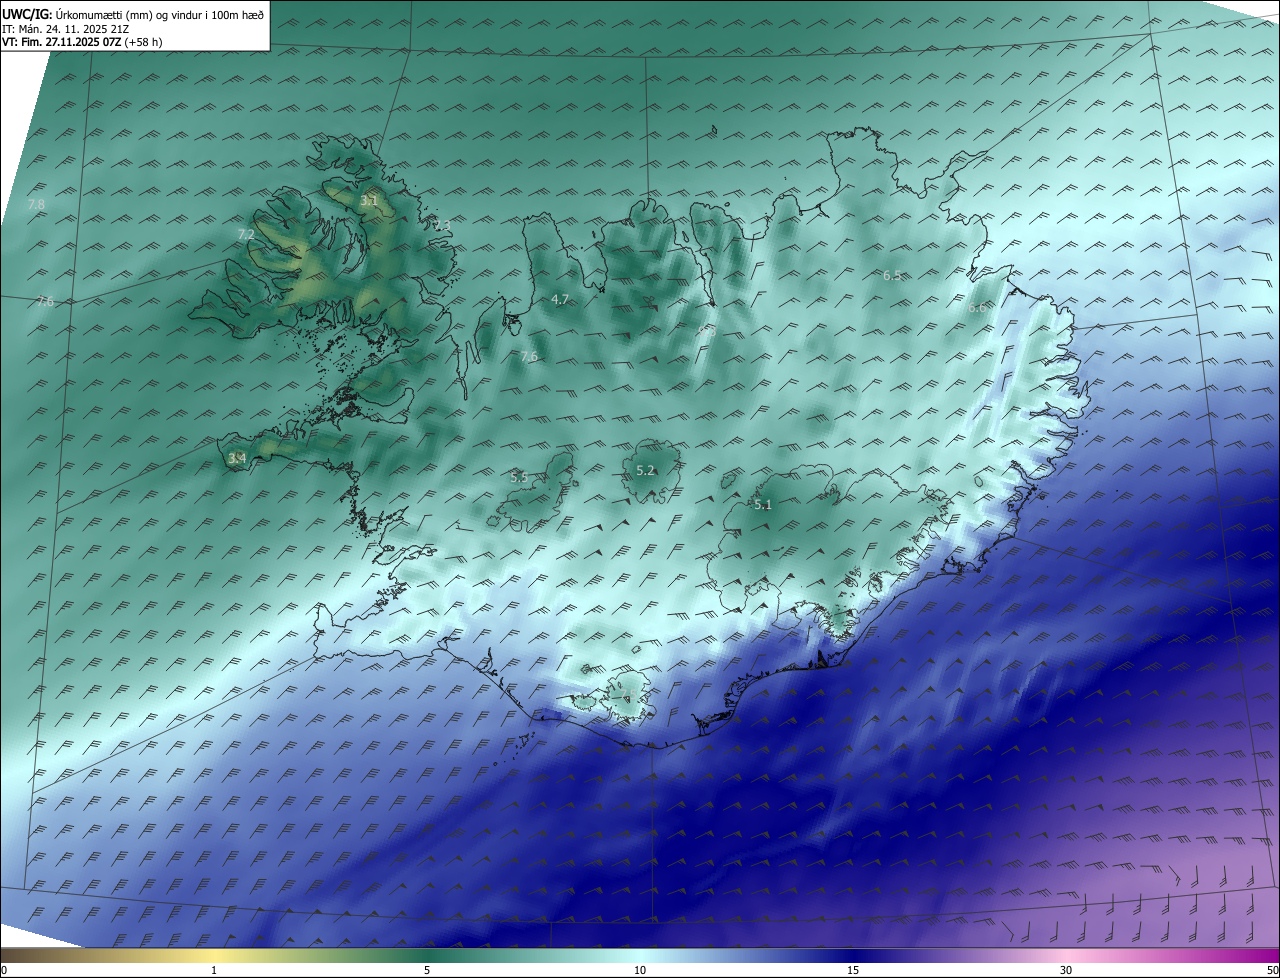
Task: Click the colorbar label 10
Action: click(640, 970)
